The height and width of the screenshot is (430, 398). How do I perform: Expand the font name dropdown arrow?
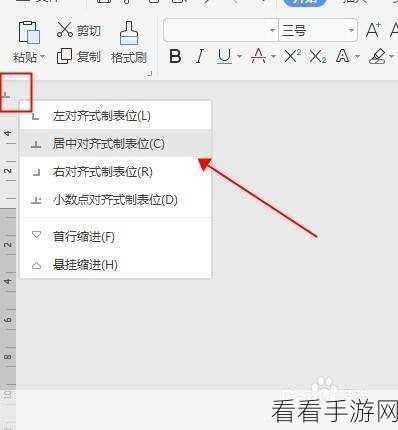(x=273, y=30)
